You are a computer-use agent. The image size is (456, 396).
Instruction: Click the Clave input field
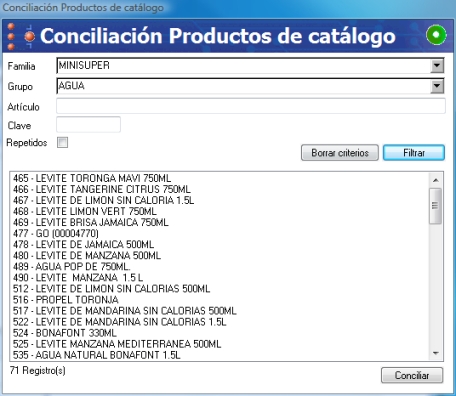pyautogui.click(x=88, y=125)
